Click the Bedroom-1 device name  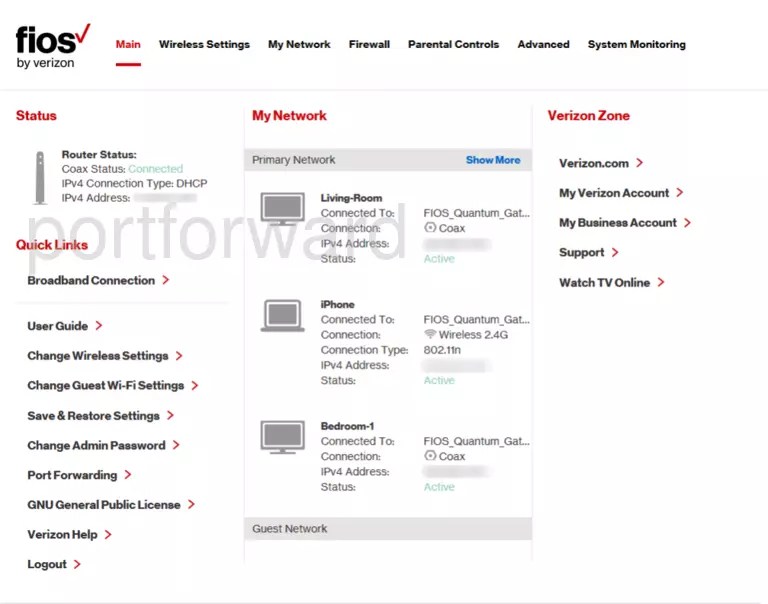point(347,426)
